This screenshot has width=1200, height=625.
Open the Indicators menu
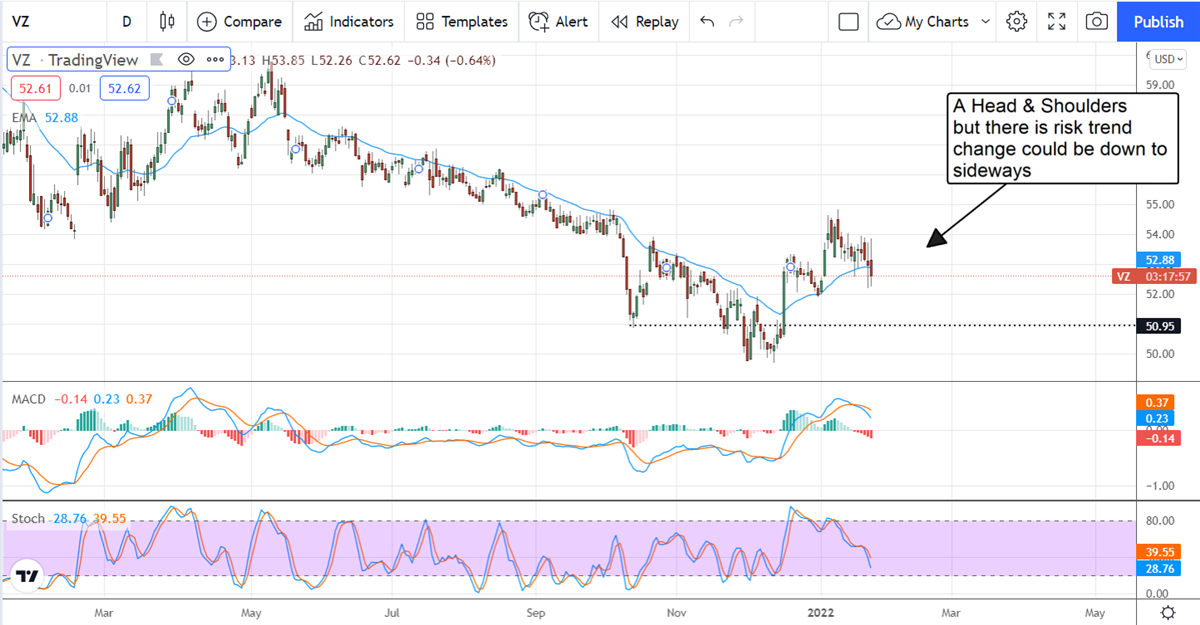[349, 21]
